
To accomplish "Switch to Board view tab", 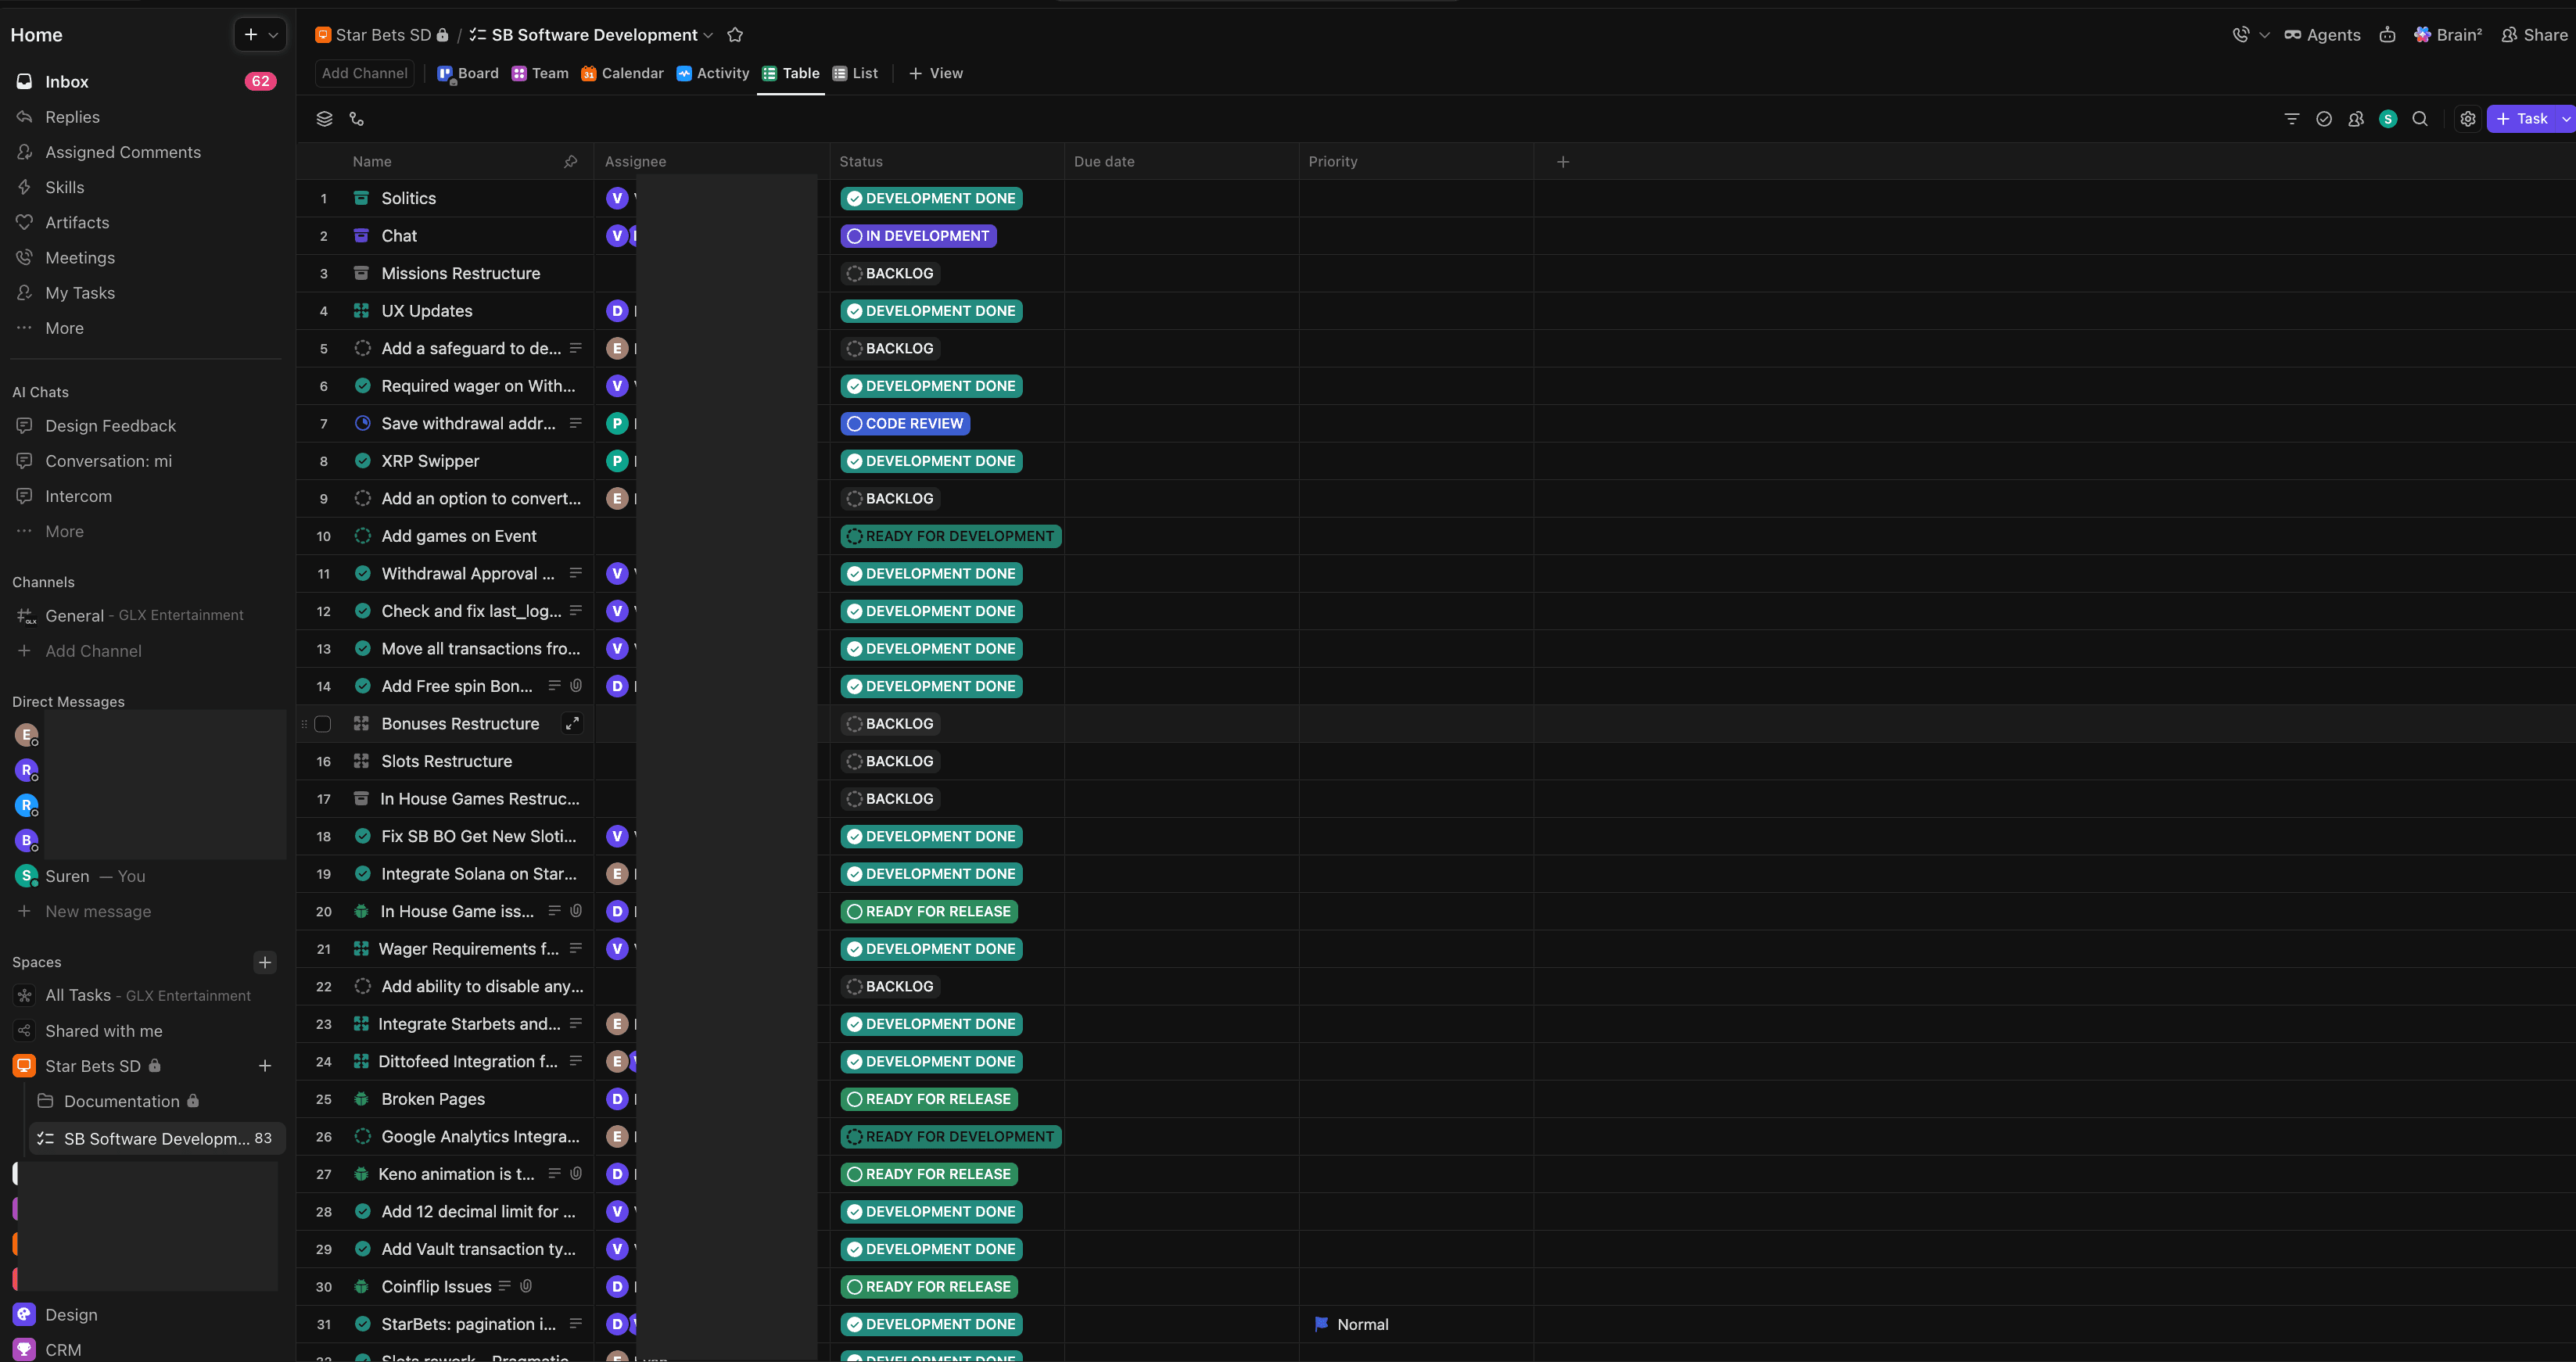I will (x=468, y=73).
